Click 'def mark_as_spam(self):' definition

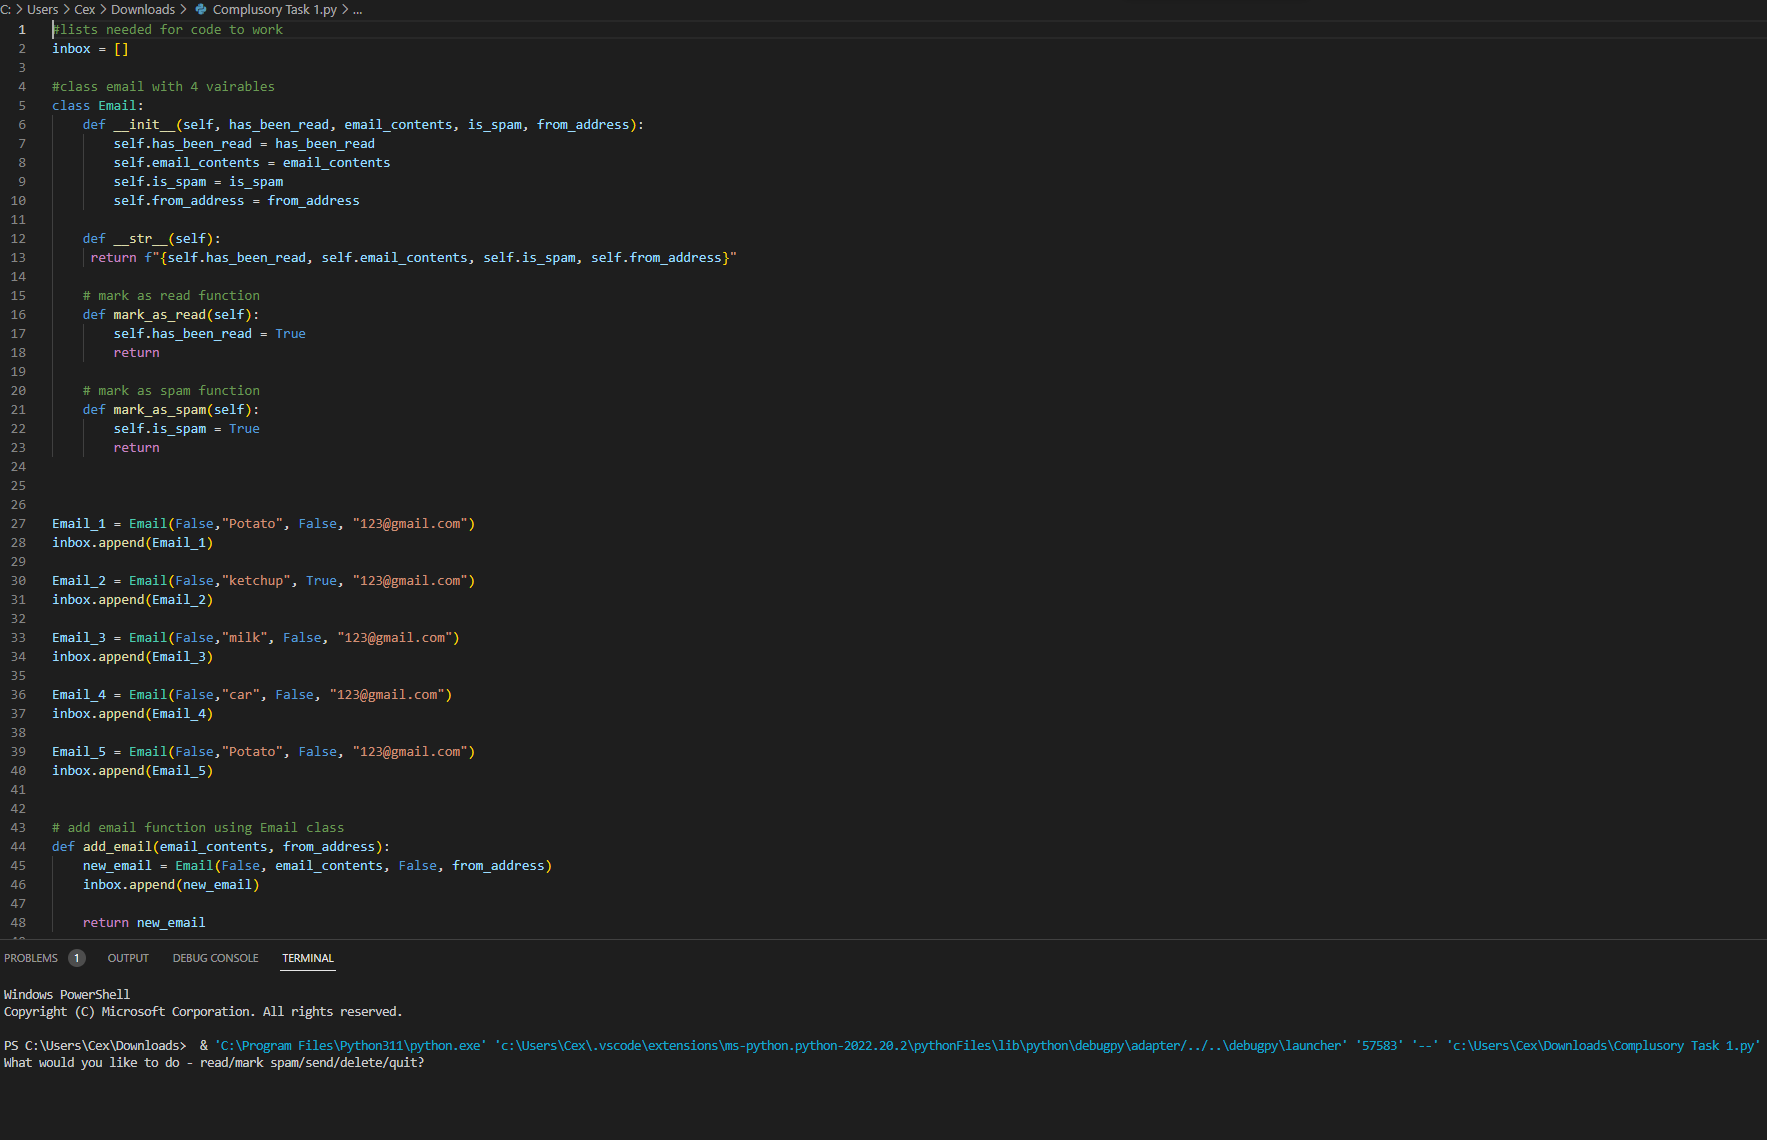[171, 409]
